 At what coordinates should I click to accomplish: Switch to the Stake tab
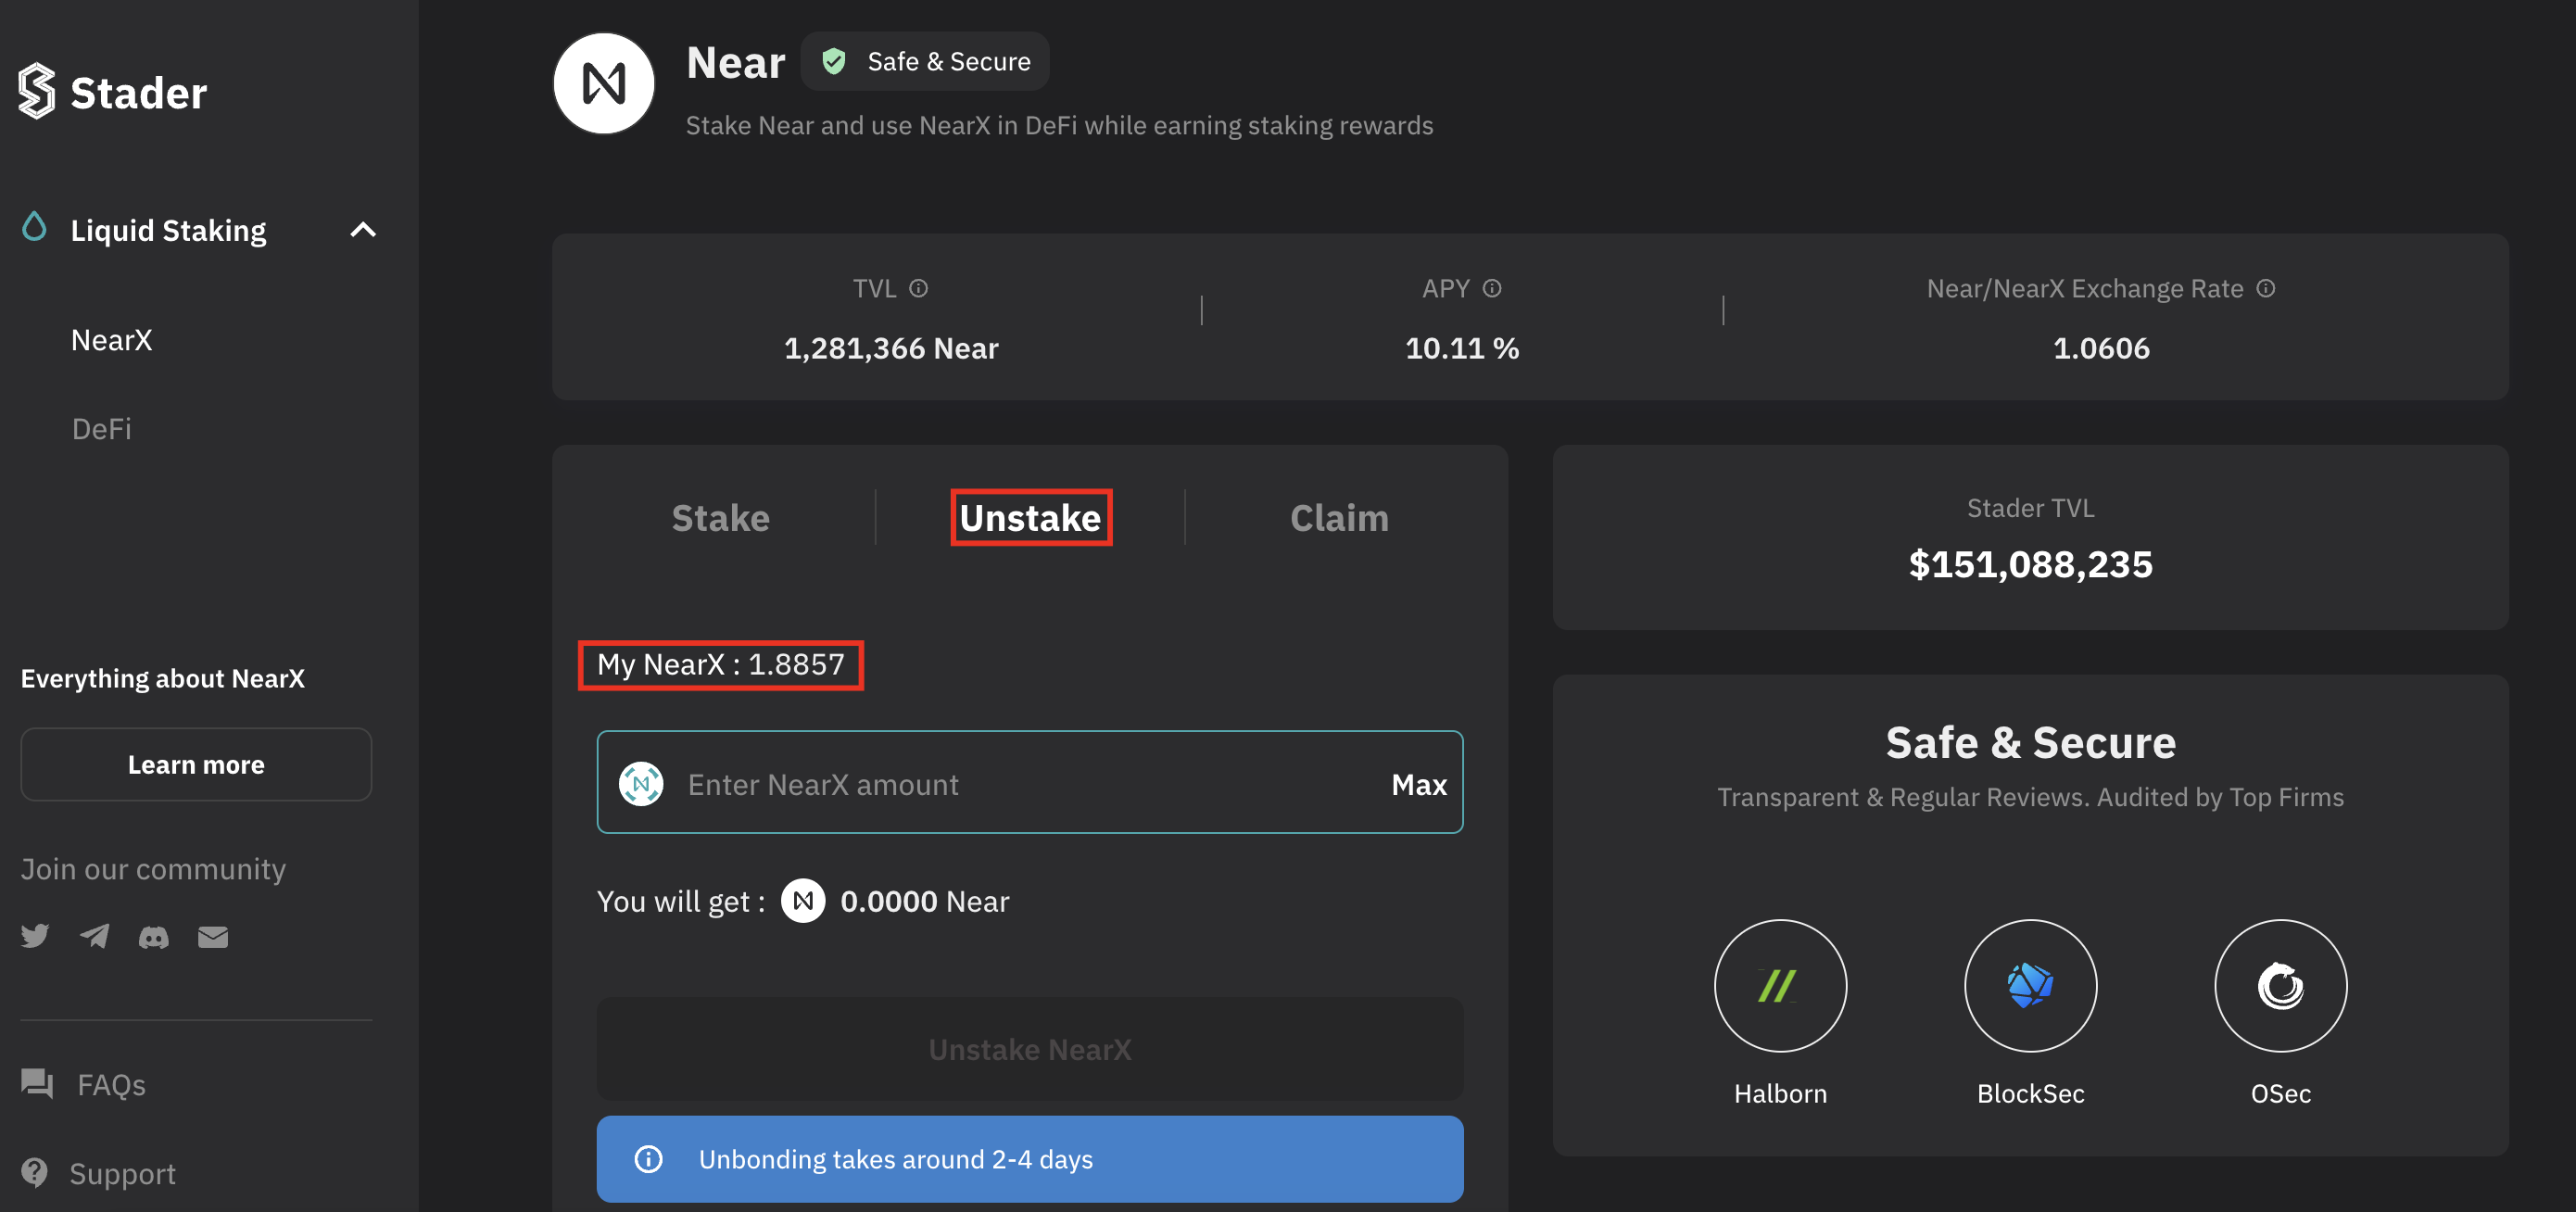[x=721, y=518]
